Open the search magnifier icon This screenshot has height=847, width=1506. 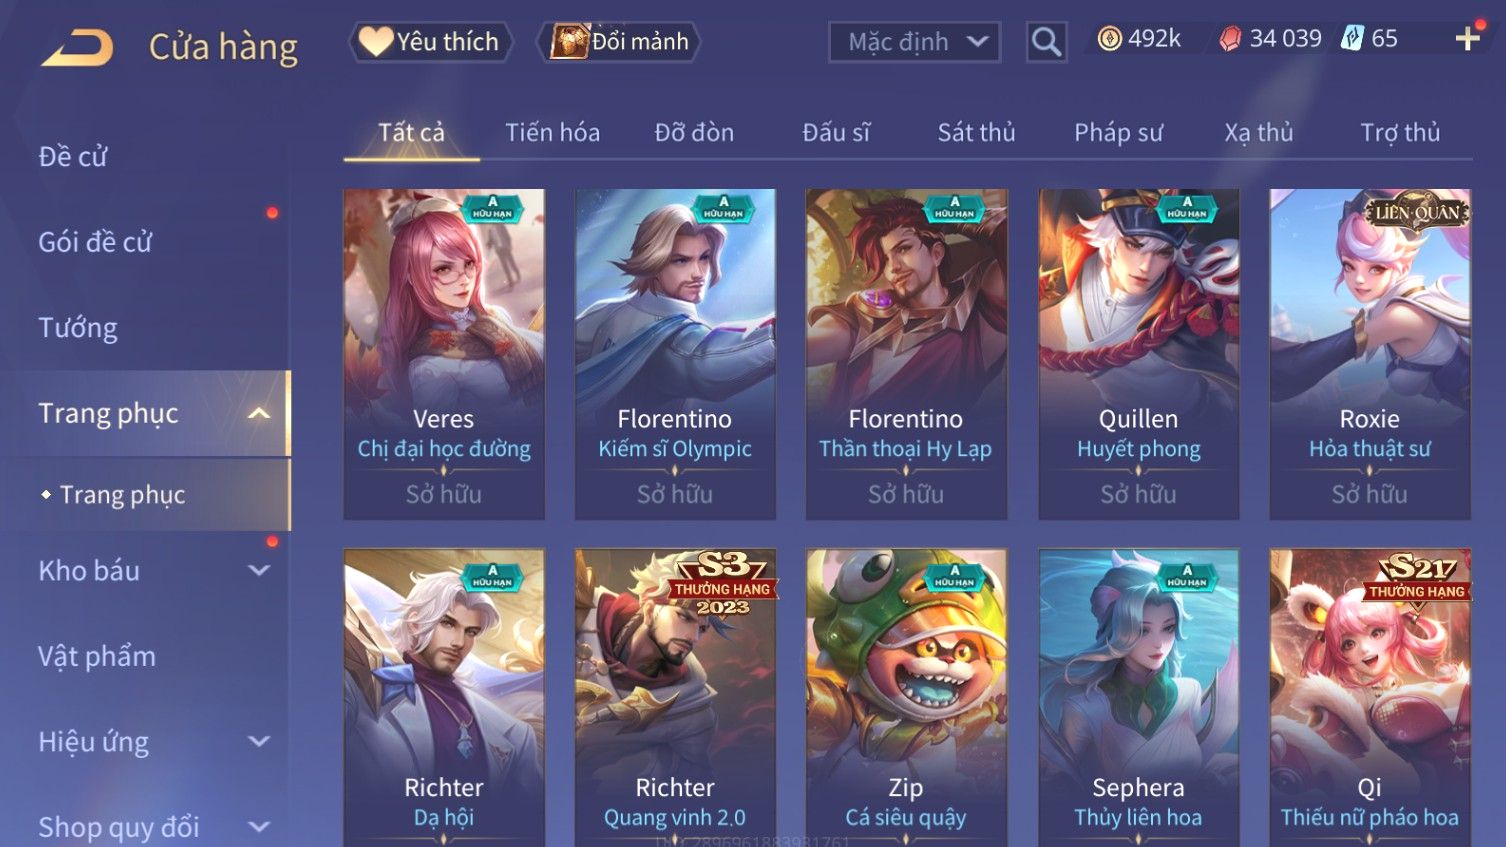click(x=1046, y=42)
